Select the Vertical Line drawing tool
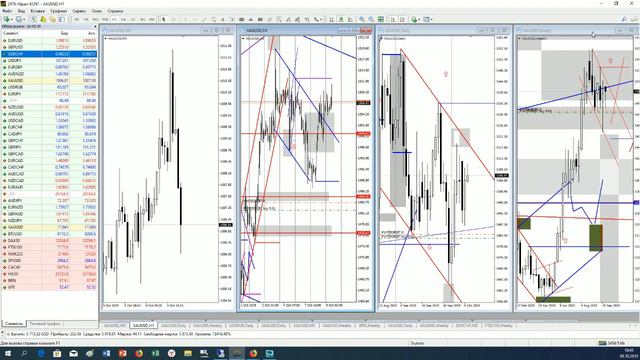640x360 pixels. coord(186,19)
